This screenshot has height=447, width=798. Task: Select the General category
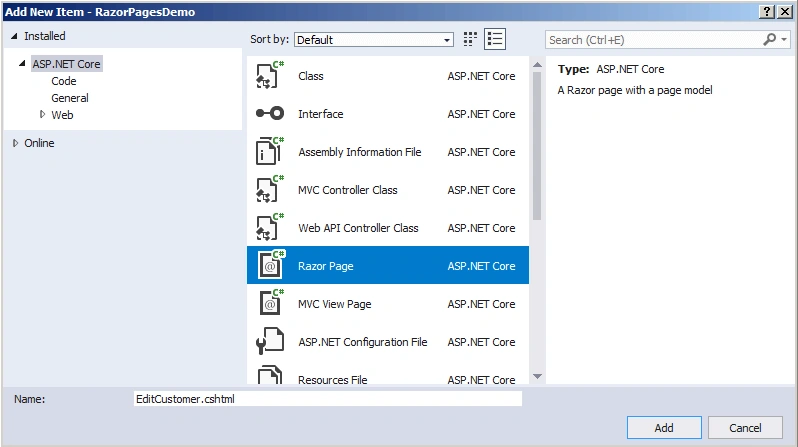70,98
